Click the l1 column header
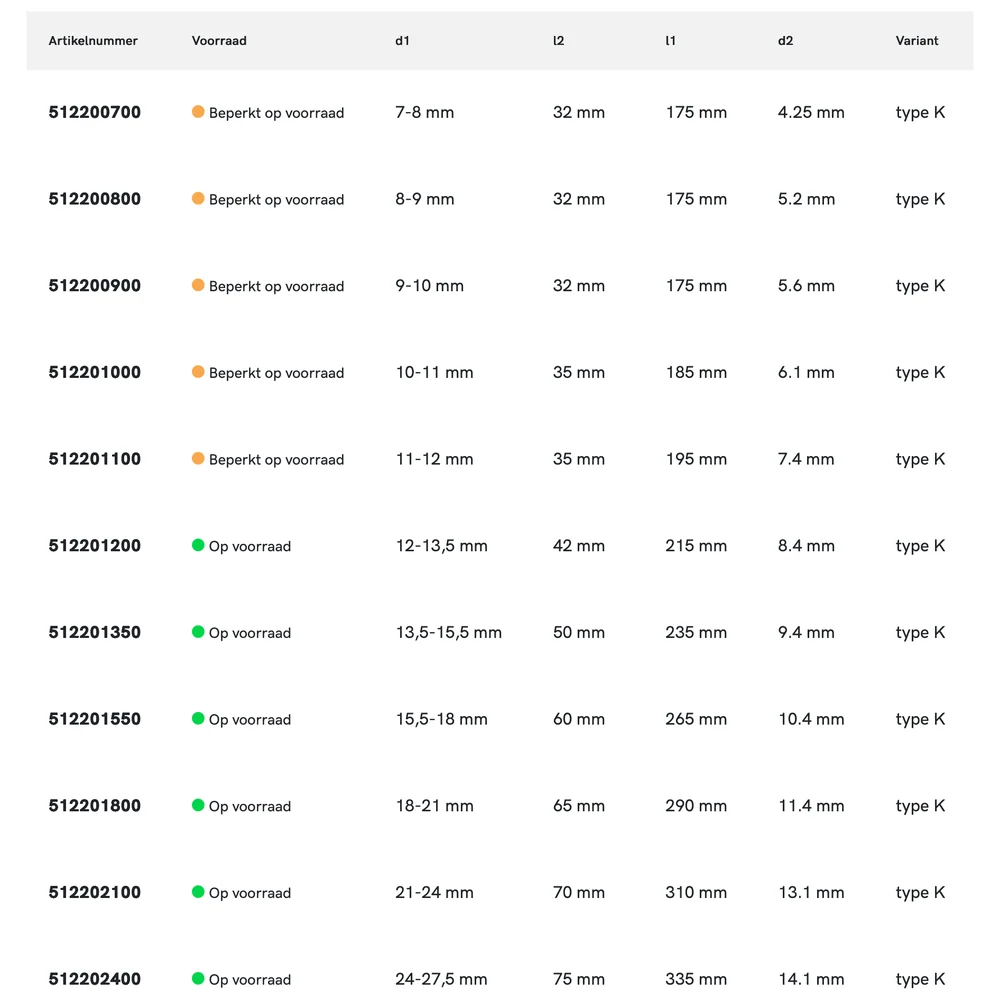 [670, 41]
